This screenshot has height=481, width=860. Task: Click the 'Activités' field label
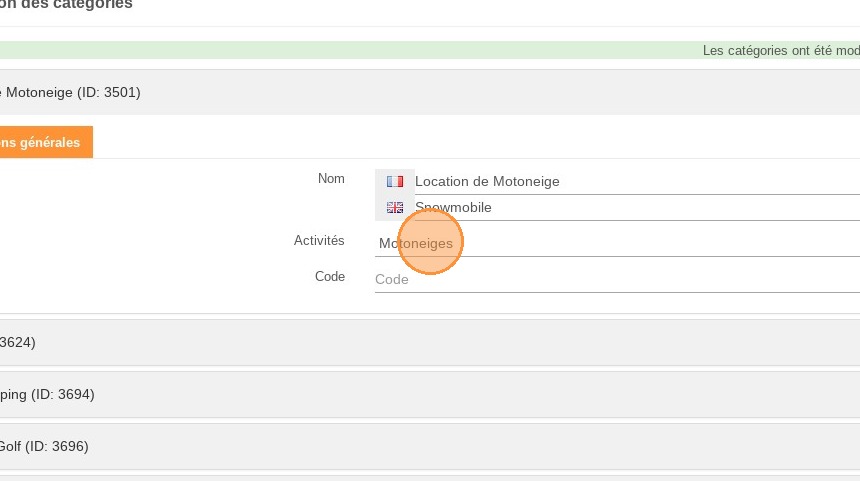(x=319, y=241)
